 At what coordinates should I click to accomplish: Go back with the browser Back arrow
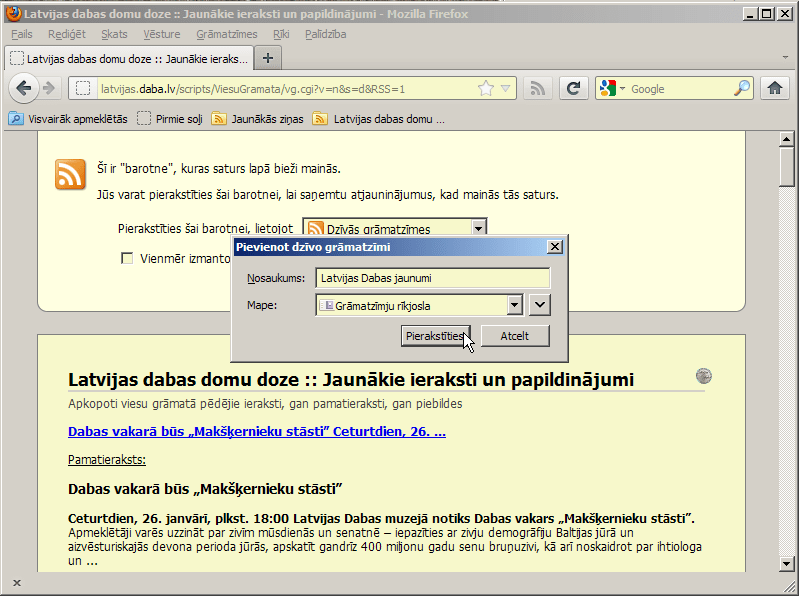[x=23, y=89]
